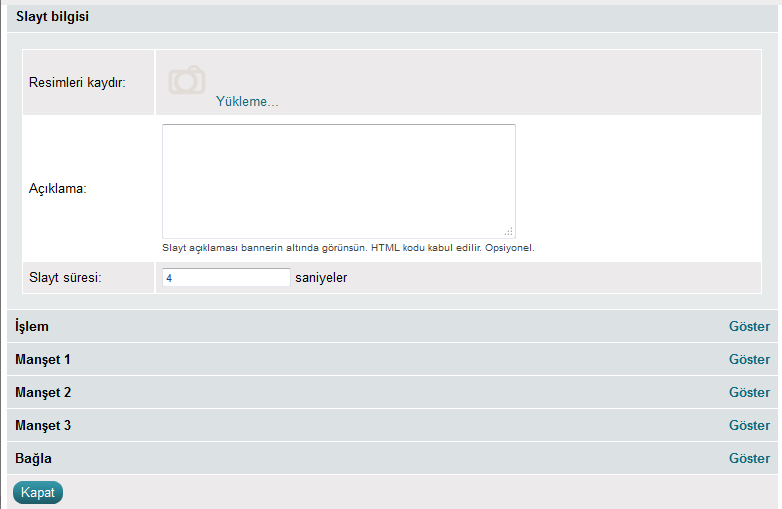Collapse the Slayt bilgisi section header
782x509 pixels.
[52, 16]
